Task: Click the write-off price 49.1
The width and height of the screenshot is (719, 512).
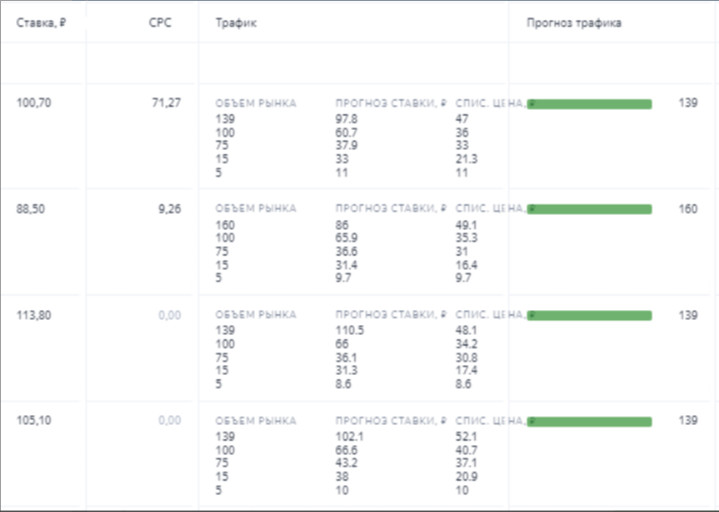Action: pyautogui.click(x=465, y=225)
